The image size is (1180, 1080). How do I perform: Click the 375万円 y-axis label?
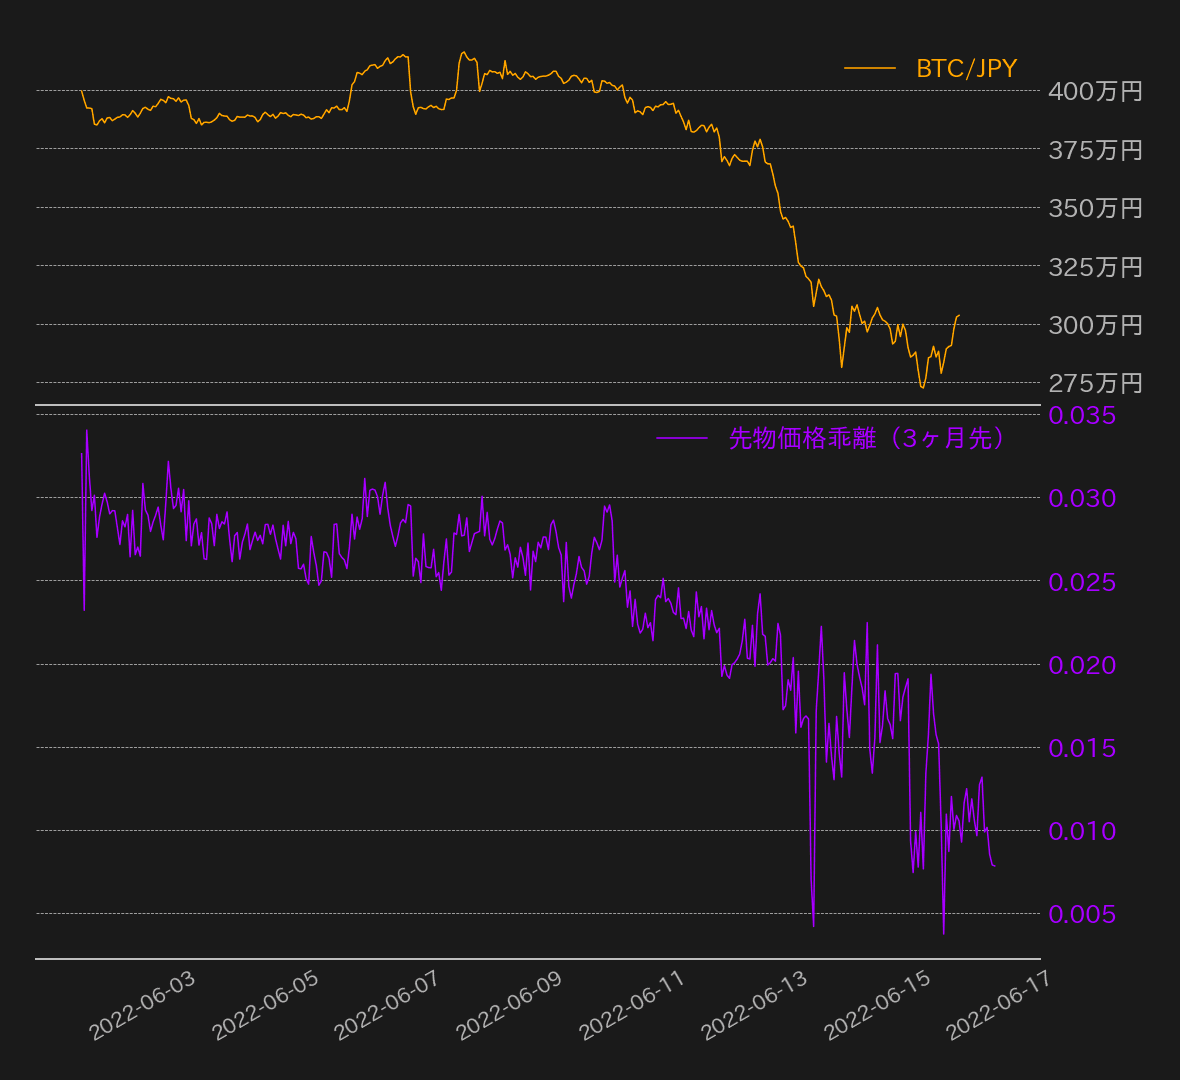coord(1095,150)
